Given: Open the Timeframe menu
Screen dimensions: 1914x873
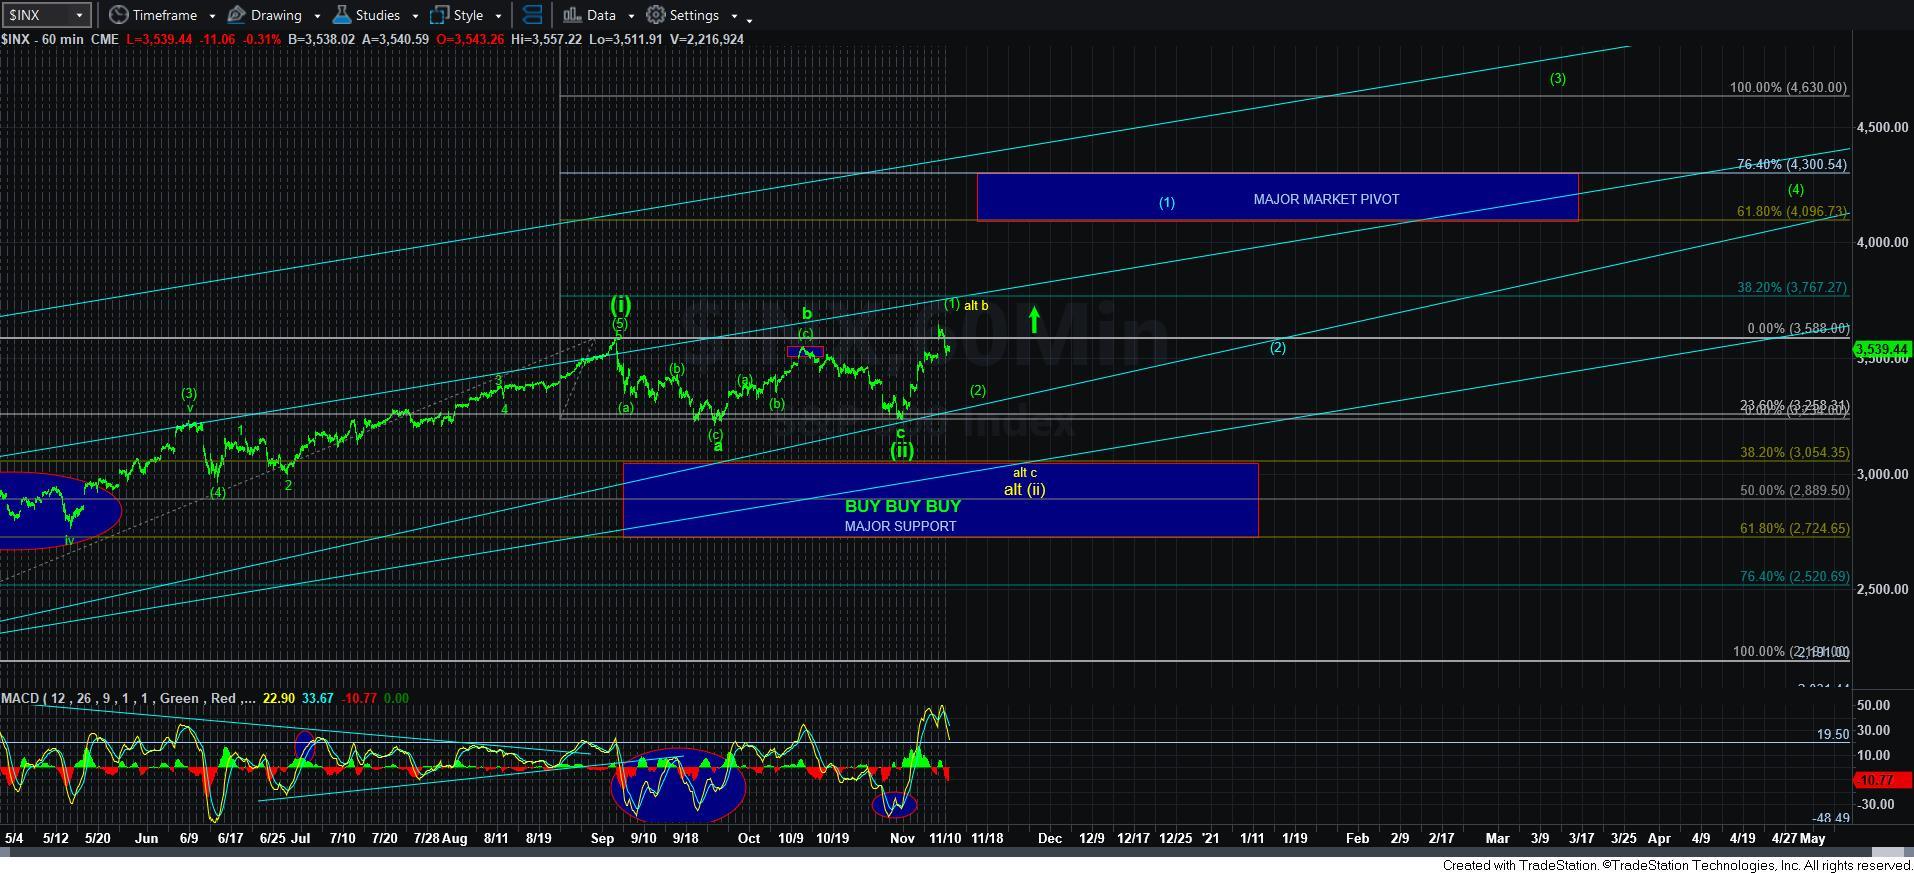Looking at the screenshot, I should click(163, 15).
